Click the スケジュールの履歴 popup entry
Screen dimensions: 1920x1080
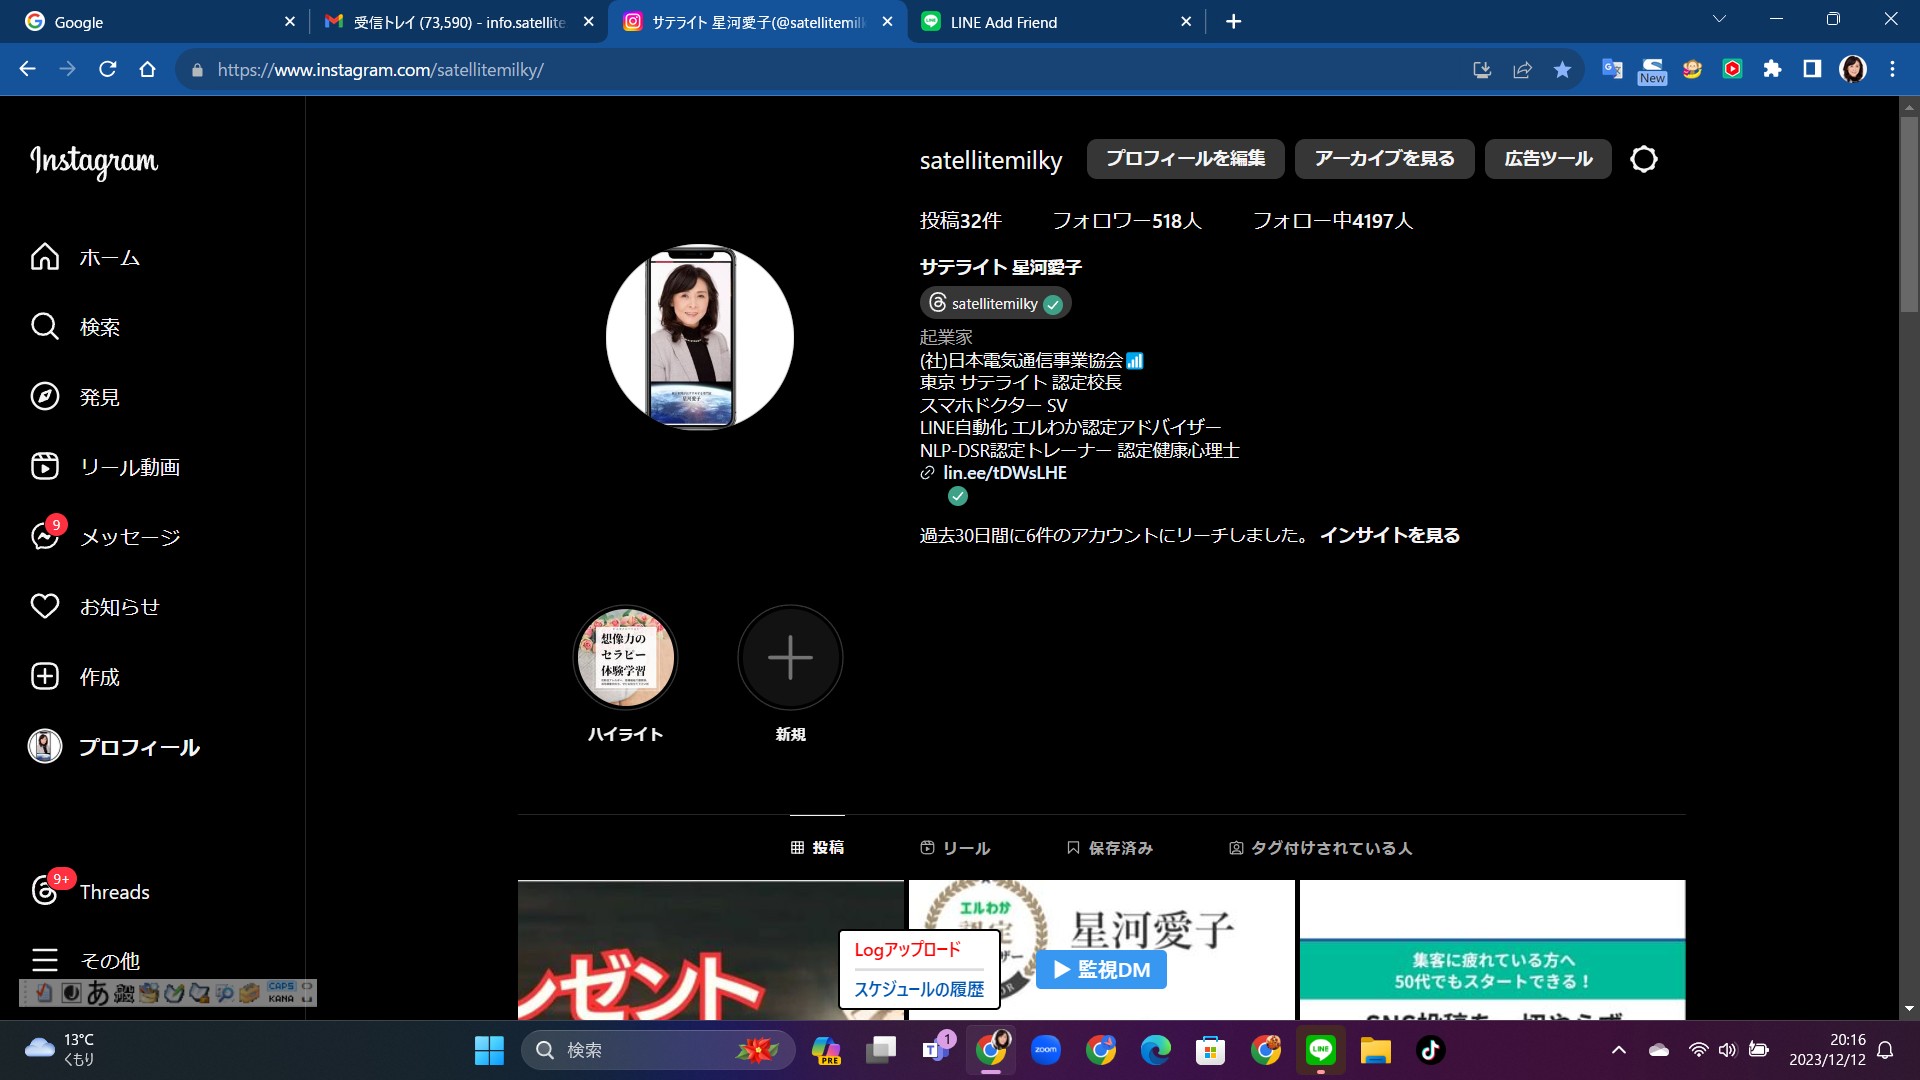coord(919,989)
